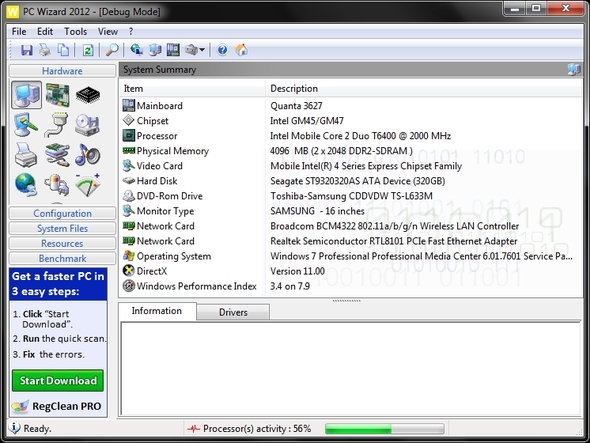Expand the Resources category

coord(62,244)
